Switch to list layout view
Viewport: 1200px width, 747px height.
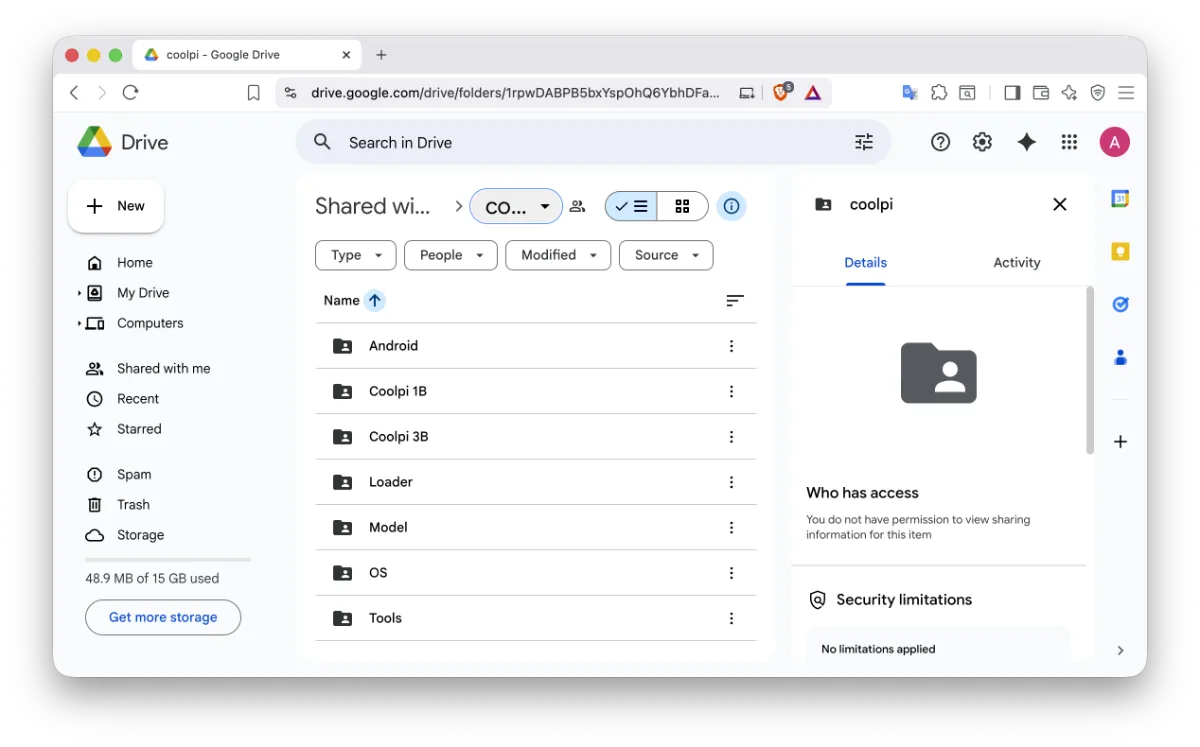631,207
